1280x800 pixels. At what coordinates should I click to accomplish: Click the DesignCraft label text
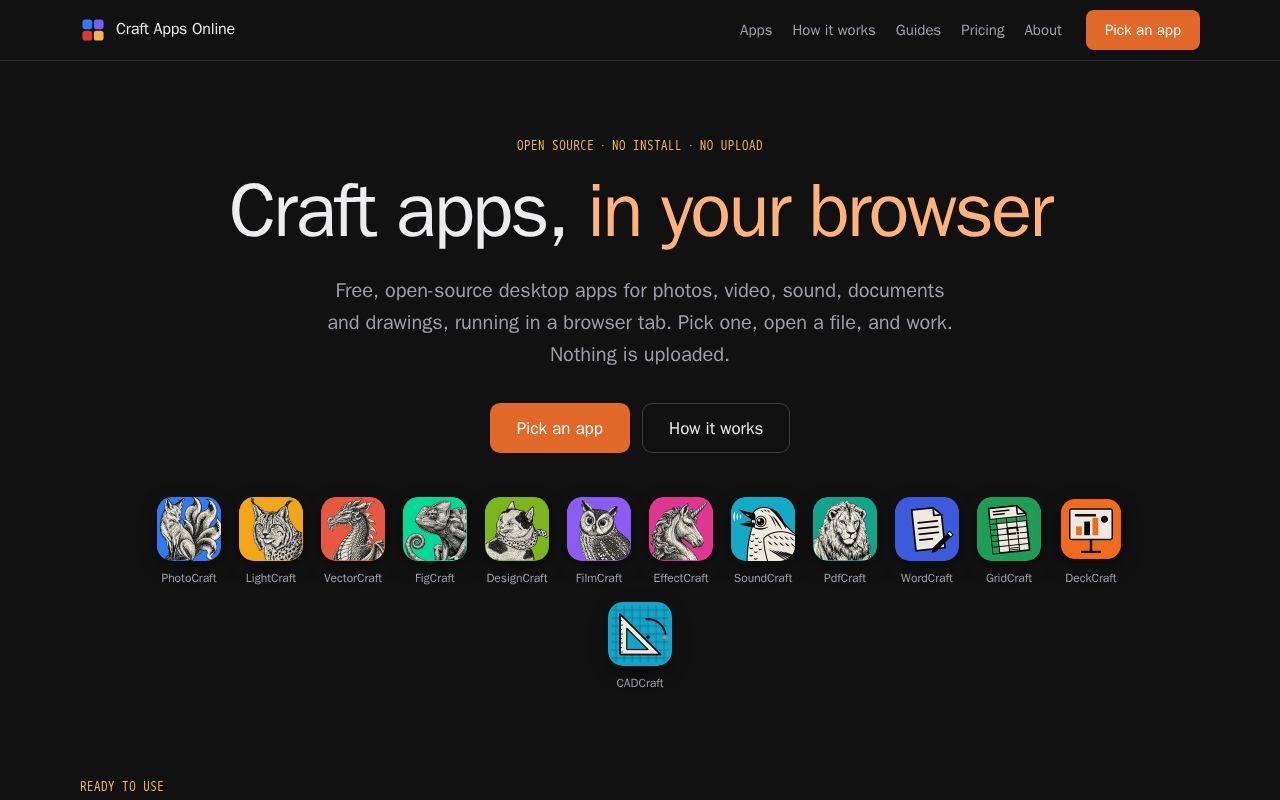tap(517, 578)
